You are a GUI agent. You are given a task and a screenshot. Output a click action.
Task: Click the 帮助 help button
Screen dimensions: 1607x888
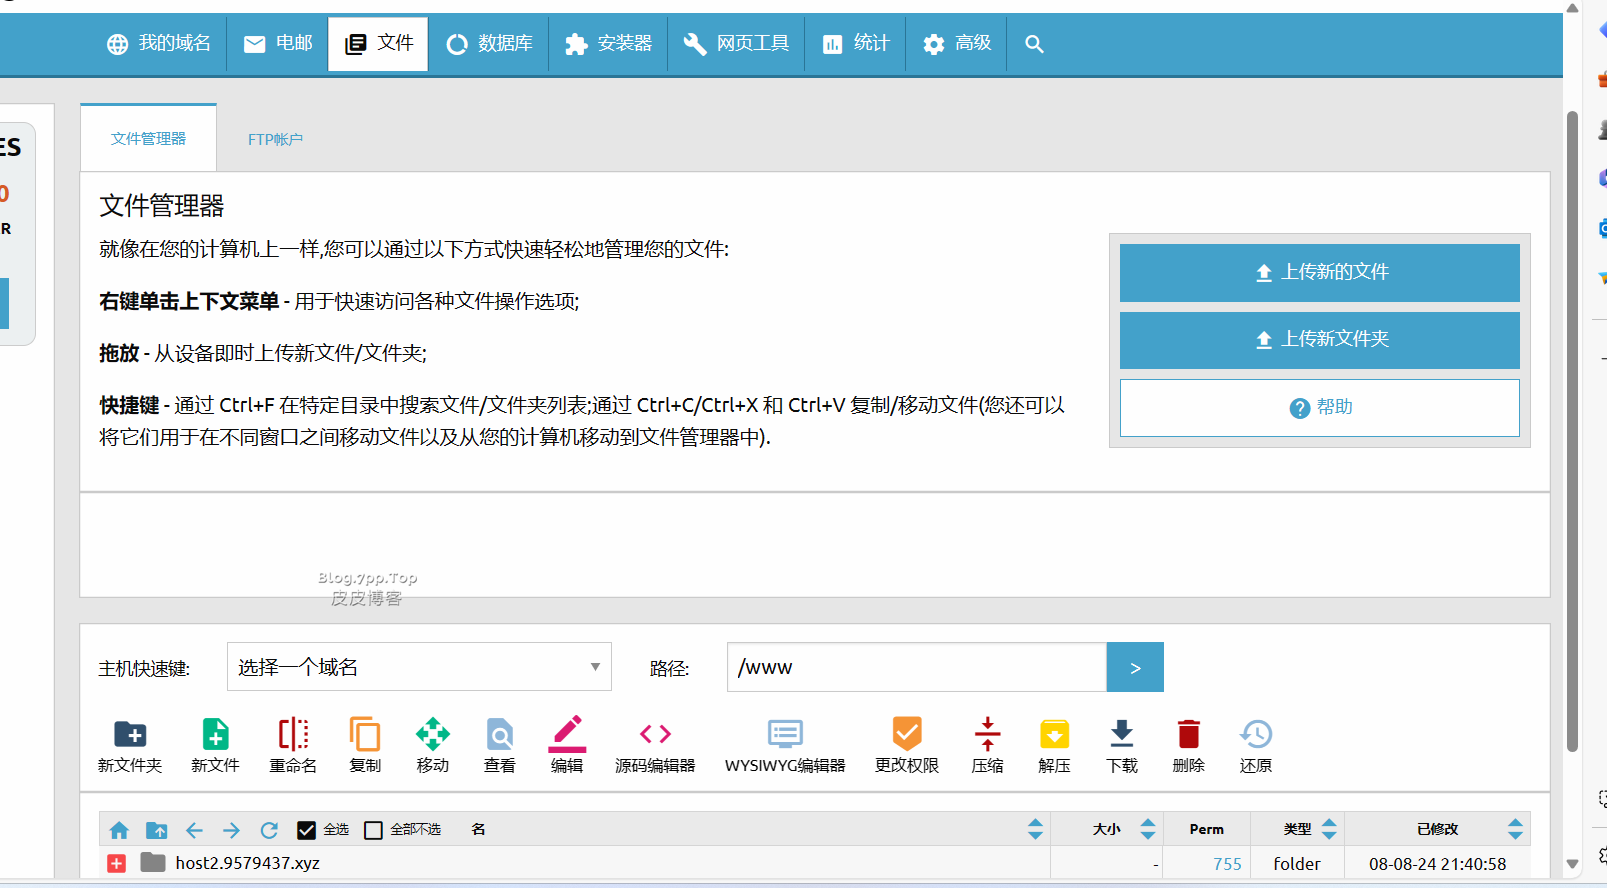[1319, 408]
